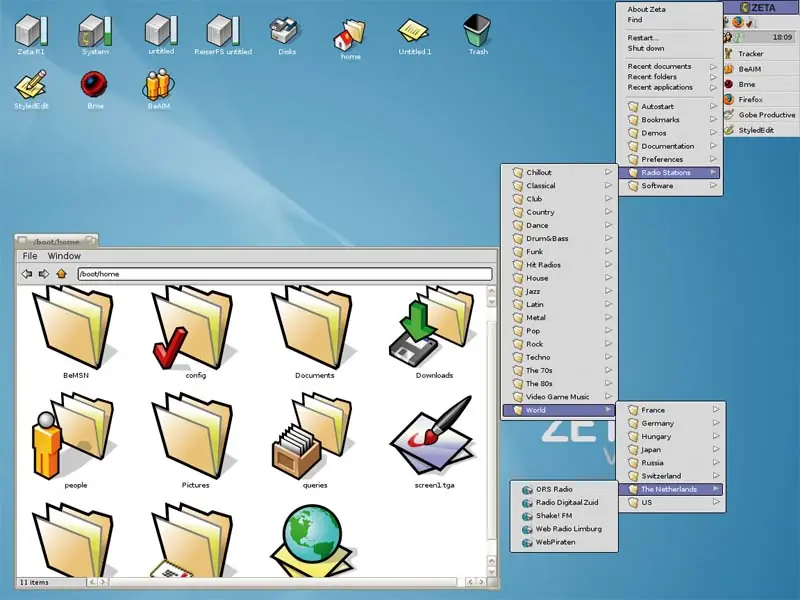Expand the US stations submenu
Viewport: 800px width, 600px height.
[x=670, y=503]
